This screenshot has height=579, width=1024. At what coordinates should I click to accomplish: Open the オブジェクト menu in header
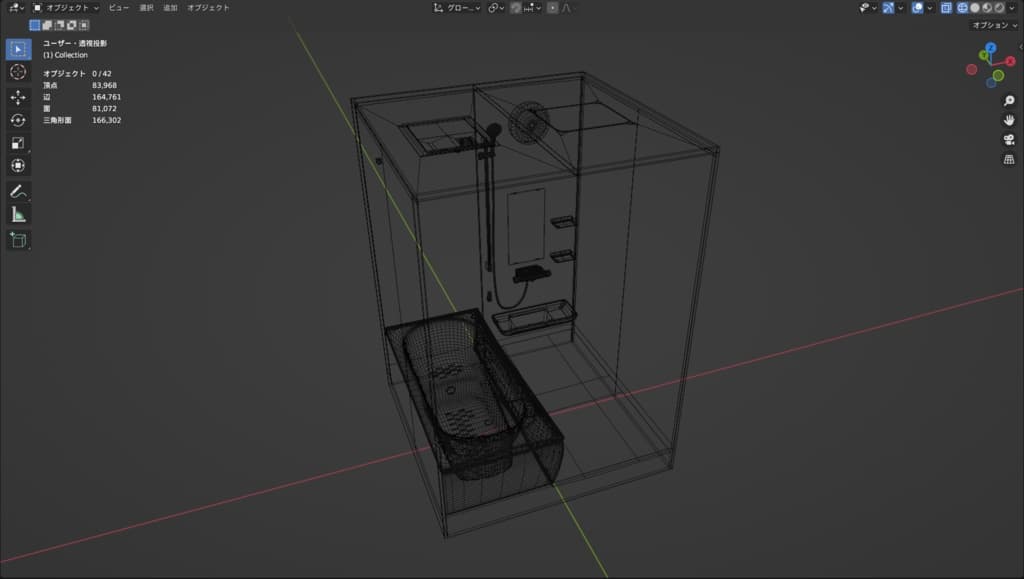pos(208,8)
